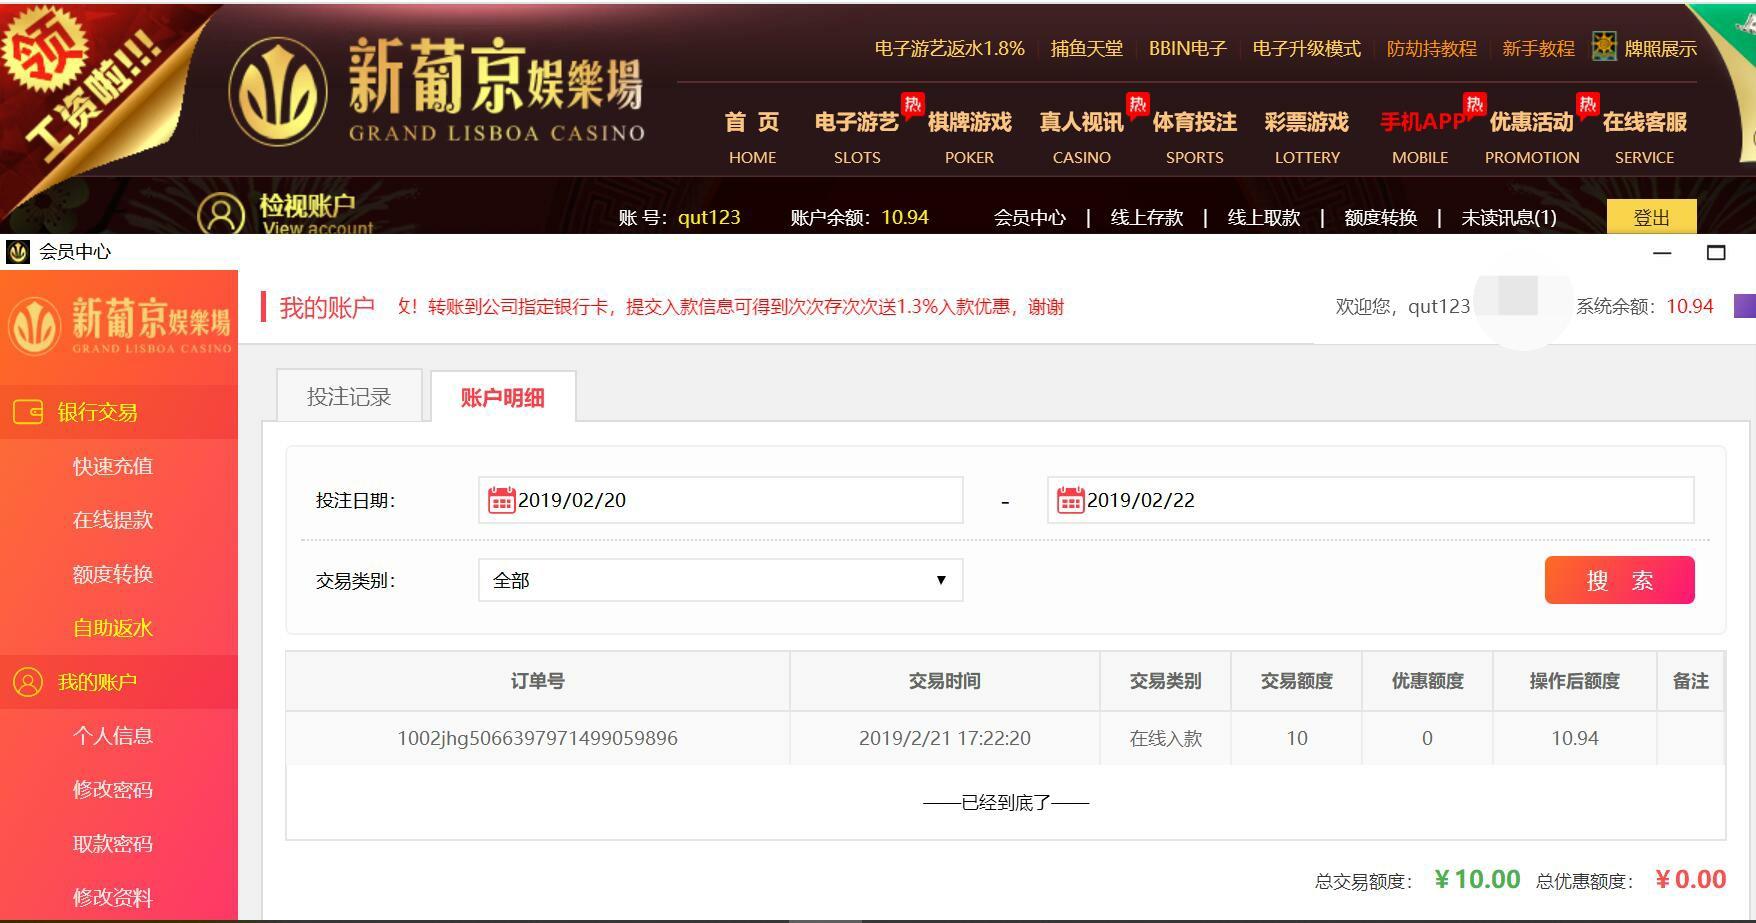Open the 捕鱼天堂 link
This screenshot has width=1756, height=923.
coord(1086,48)
